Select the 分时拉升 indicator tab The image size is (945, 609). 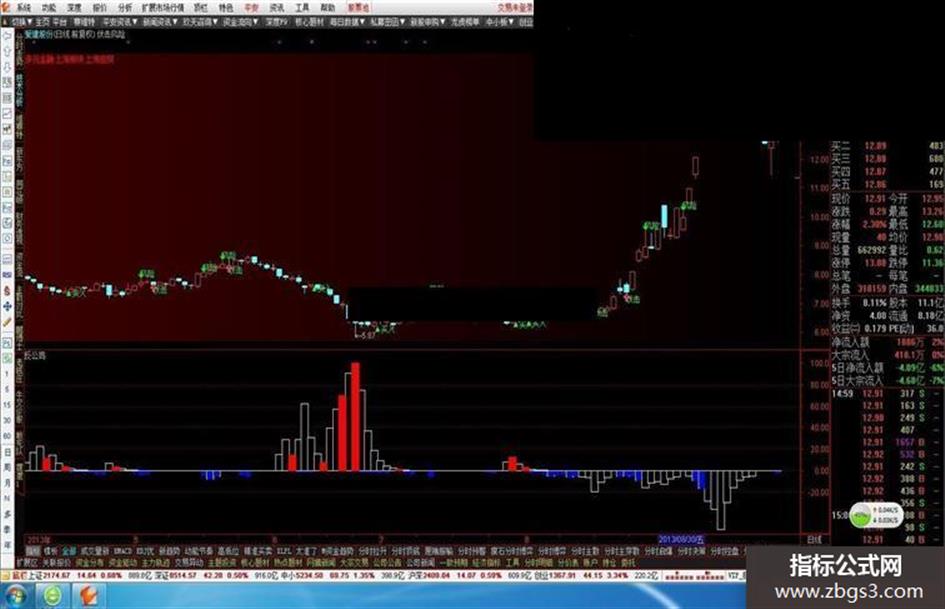pos(372,551)
